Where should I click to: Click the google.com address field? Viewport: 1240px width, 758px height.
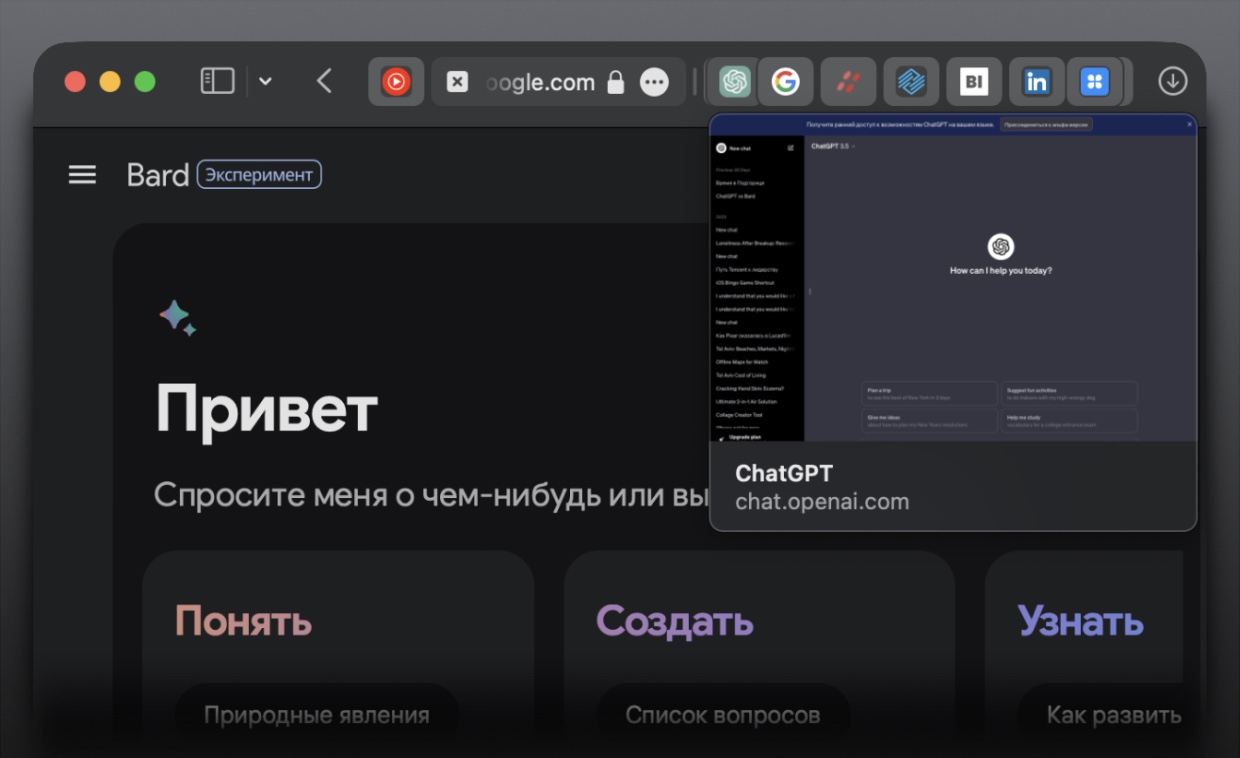point(559,82)
